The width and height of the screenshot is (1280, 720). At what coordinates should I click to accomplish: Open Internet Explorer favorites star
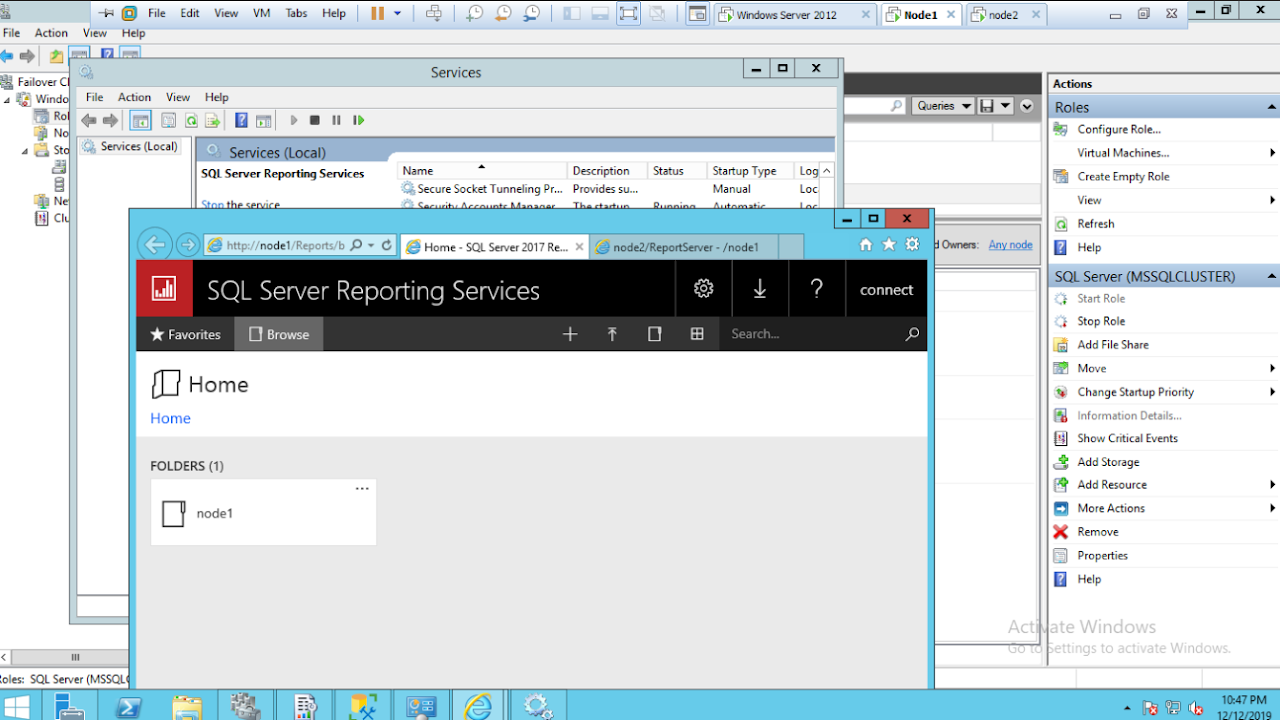(x=889, y=245)
